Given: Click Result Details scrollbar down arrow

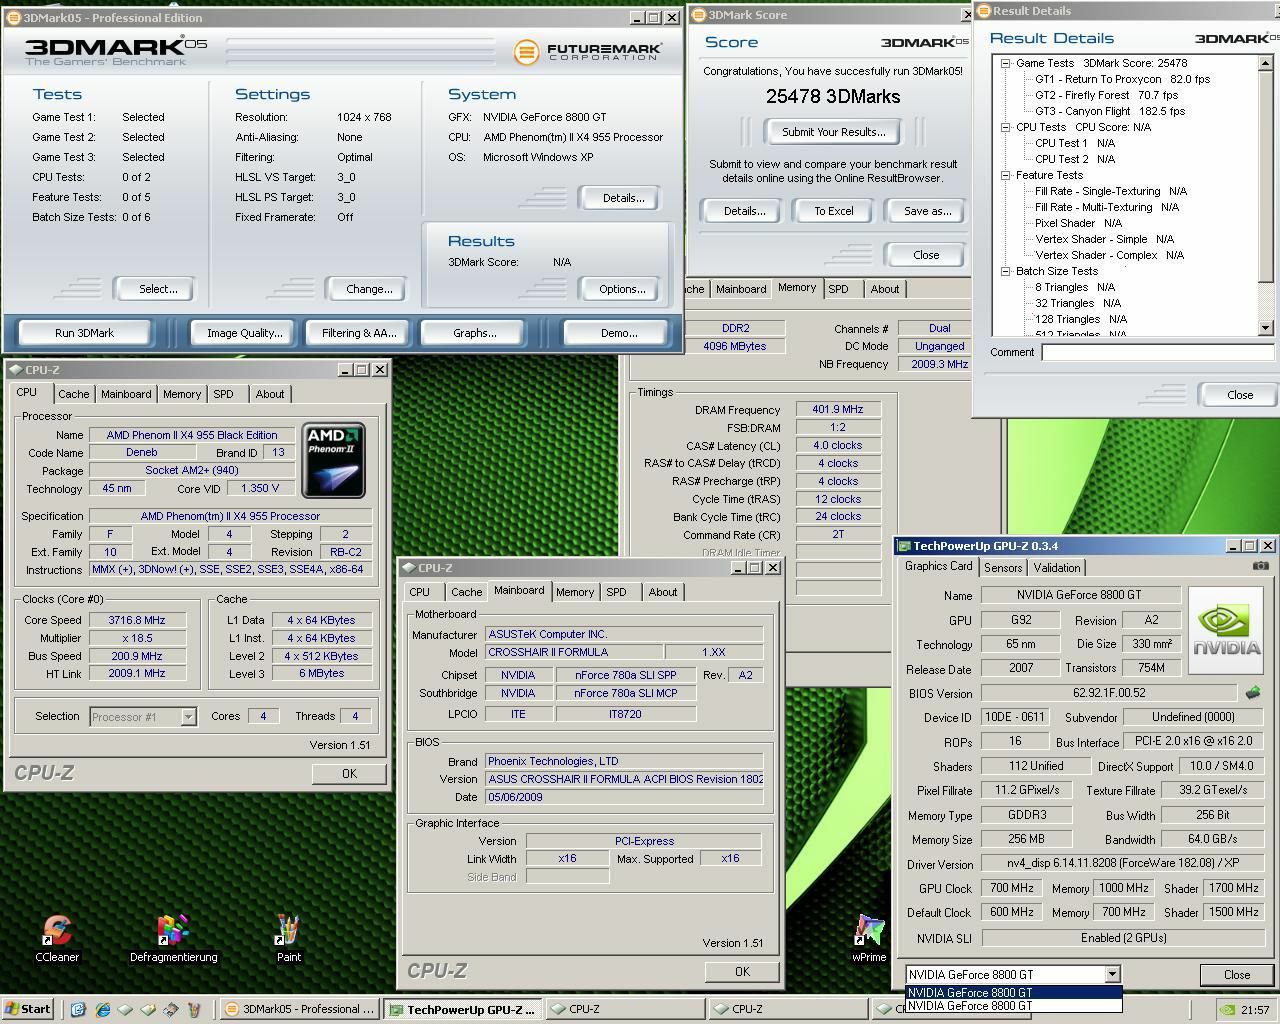Looking at the screenshot, I should tap(1266, 328).
